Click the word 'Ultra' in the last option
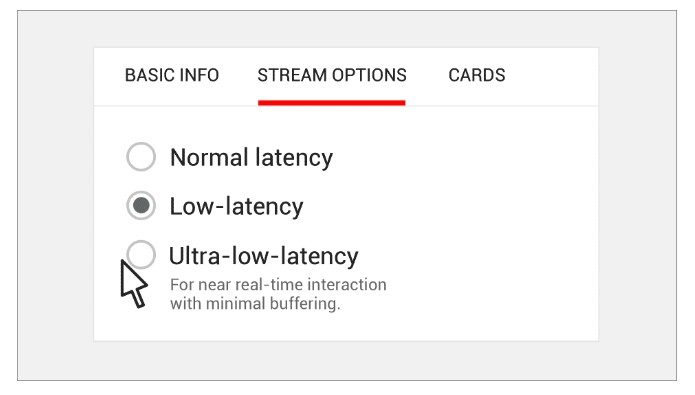Image resolution: width=695 pixels, height=395 pixels. [x=195, y=256]
